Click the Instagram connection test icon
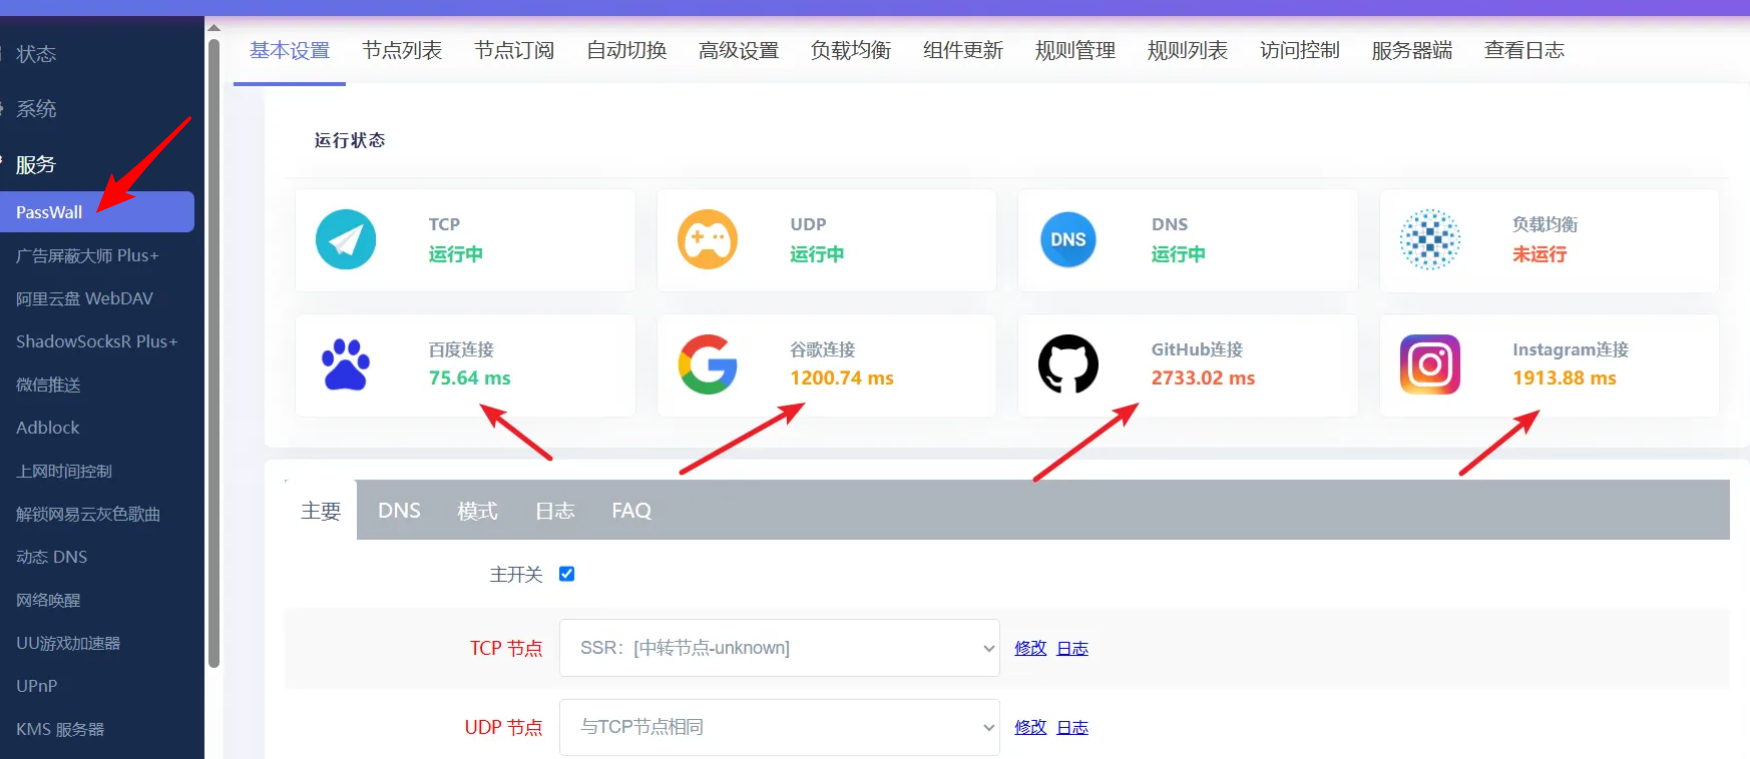 1429,365
